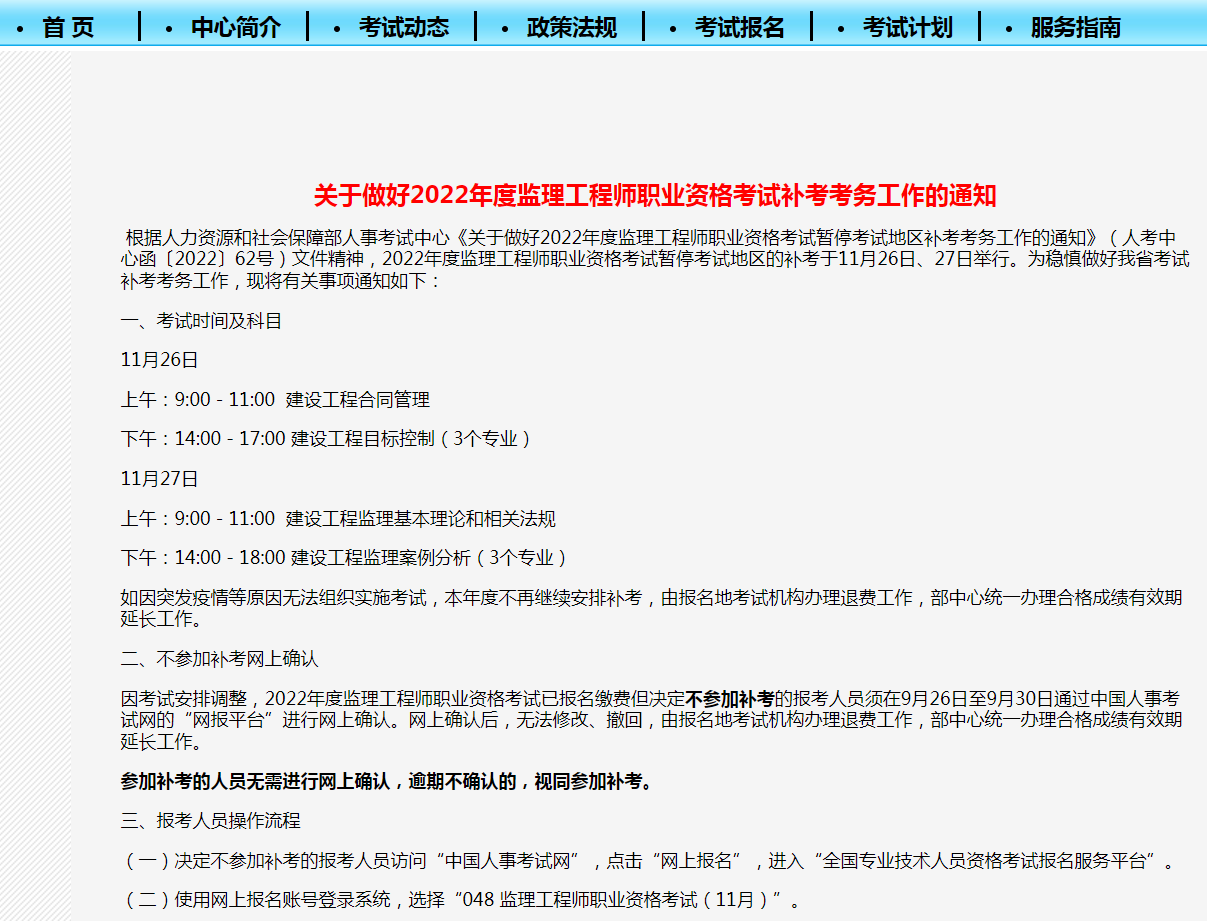Click the bold sentence ending 视同参加补考

pos(386,781)
